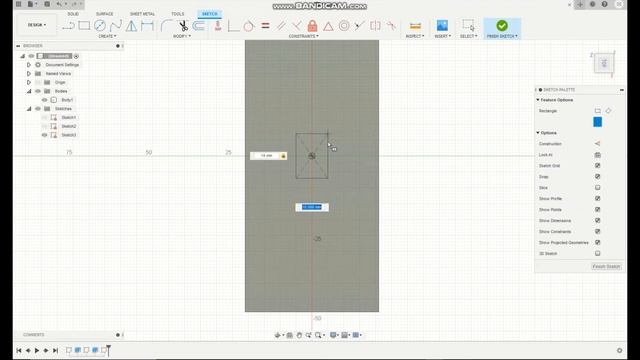640x360 pixels.
Task: Apply Perpendicular constraint
Action: (x=297, y=26)
